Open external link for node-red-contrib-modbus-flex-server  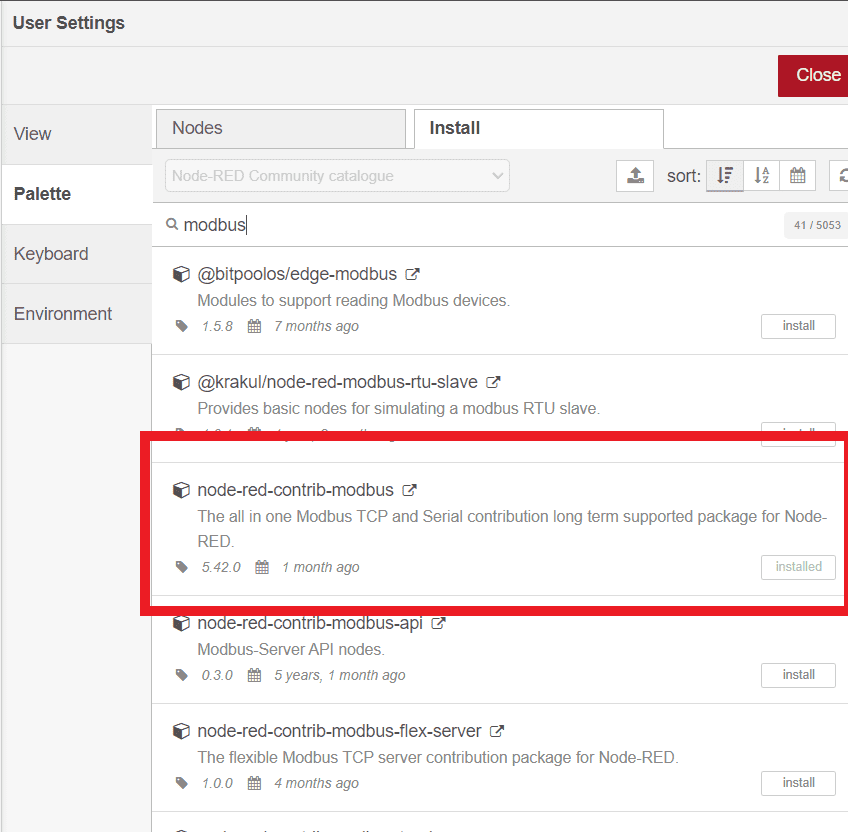[497, 731]
